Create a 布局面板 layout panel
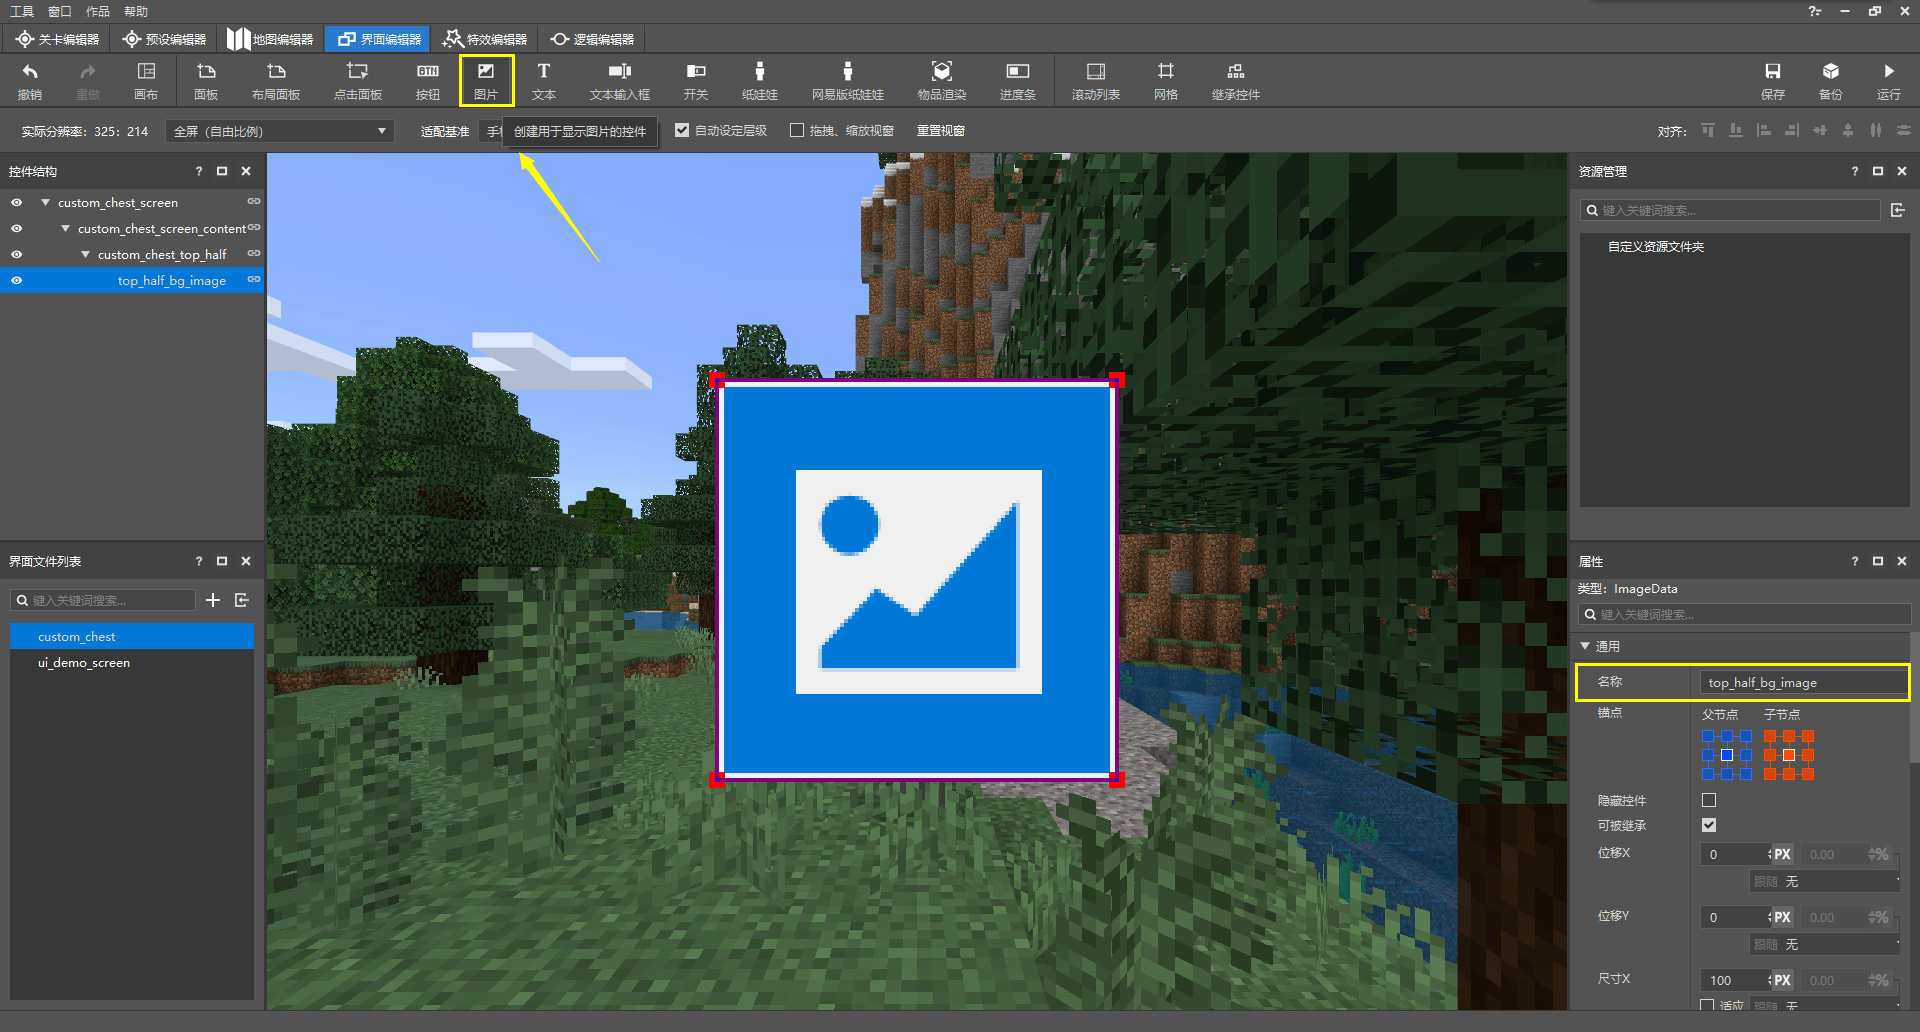Image resolution: width=1920 pixels, height=1032 pixels. click(x=276, y=81)
